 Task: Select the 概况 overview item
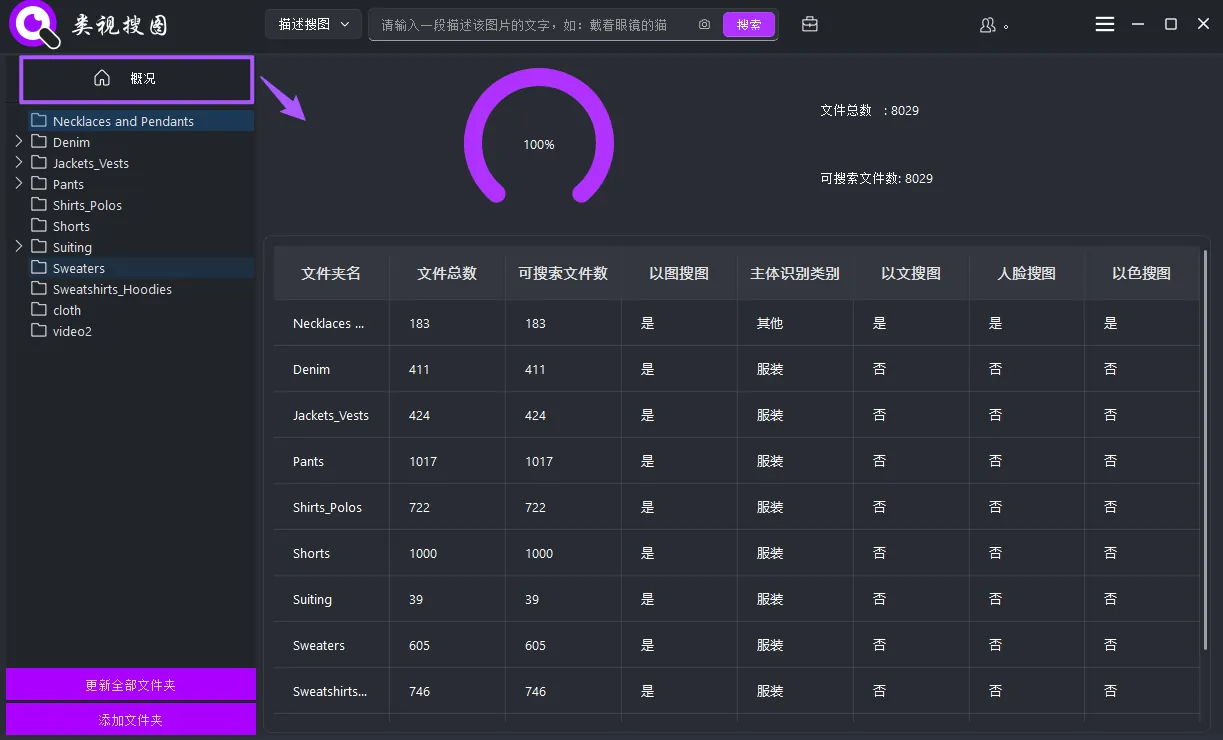(x=135, y=79)
